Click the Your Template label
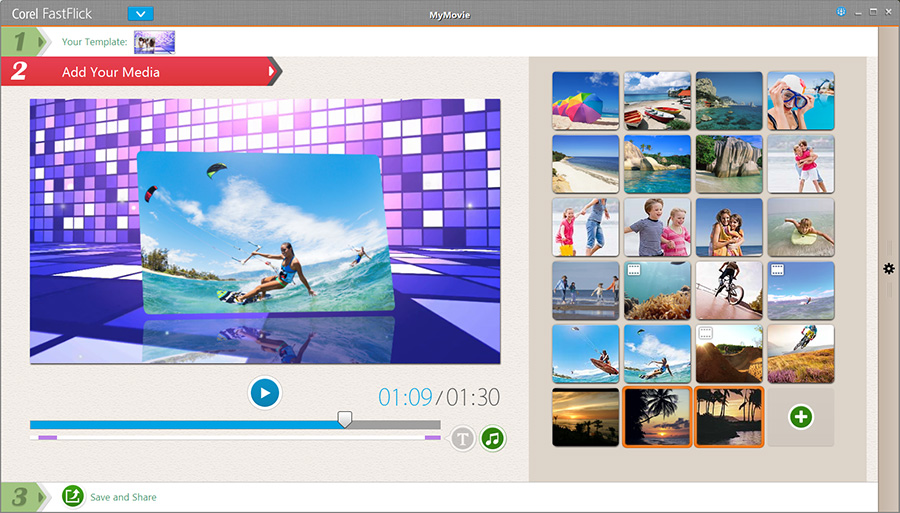The image size is (900, 513). click(x=94, y=42)
